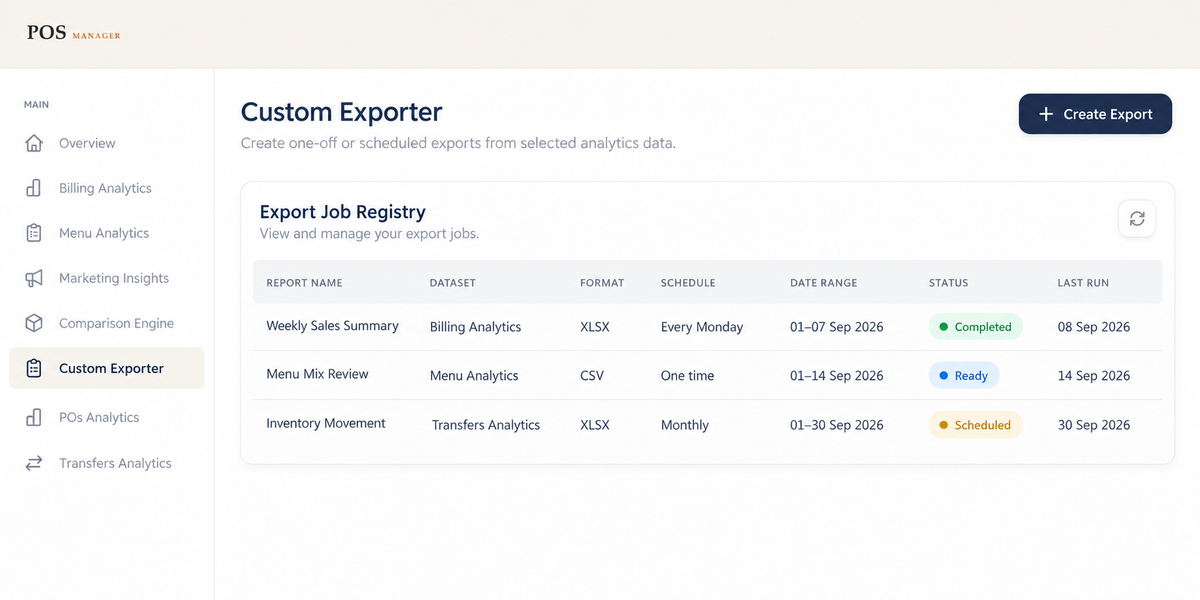Click the Report Name column header
1200x600 pixels.
304,283
